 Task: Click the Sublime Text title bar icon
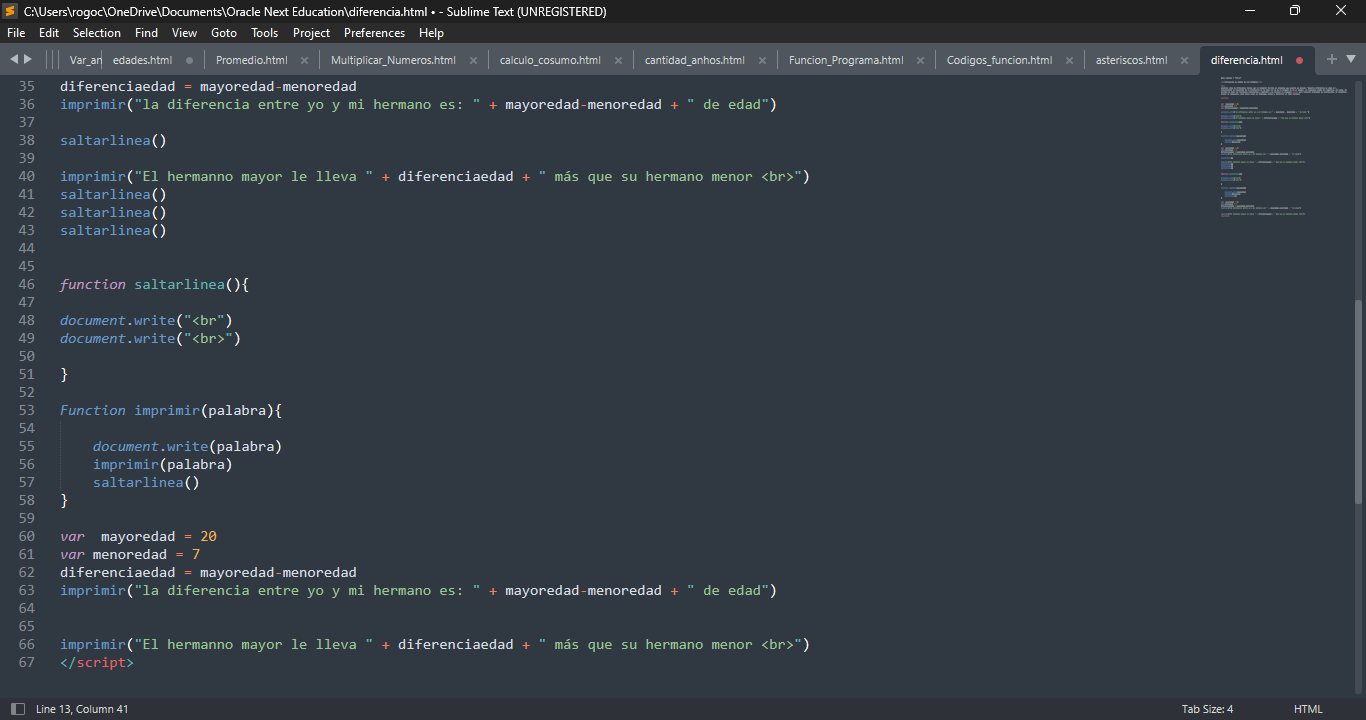10,11
